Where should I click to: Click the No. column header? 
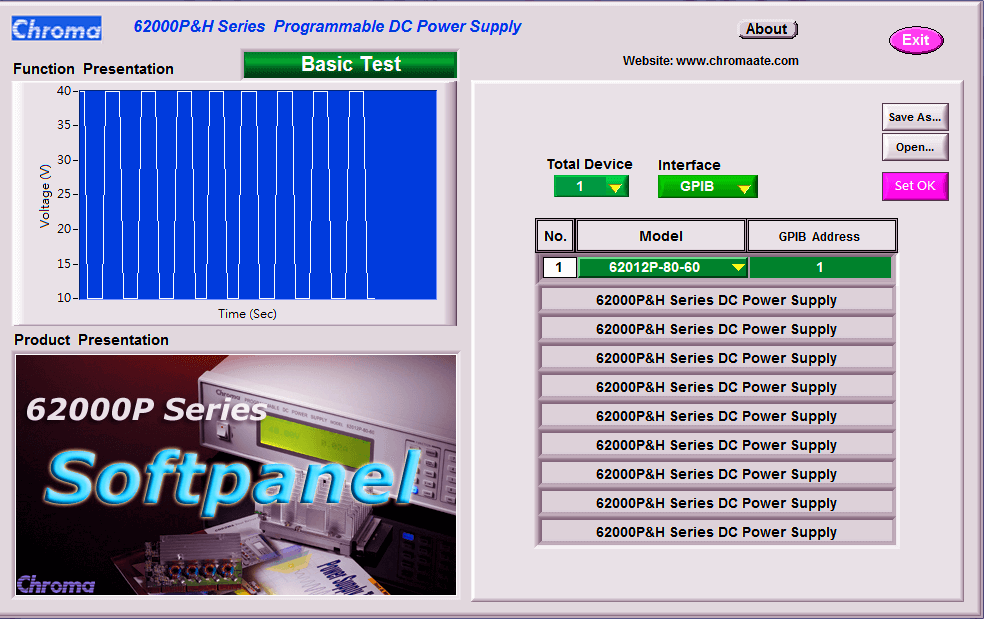coord(555,237)
